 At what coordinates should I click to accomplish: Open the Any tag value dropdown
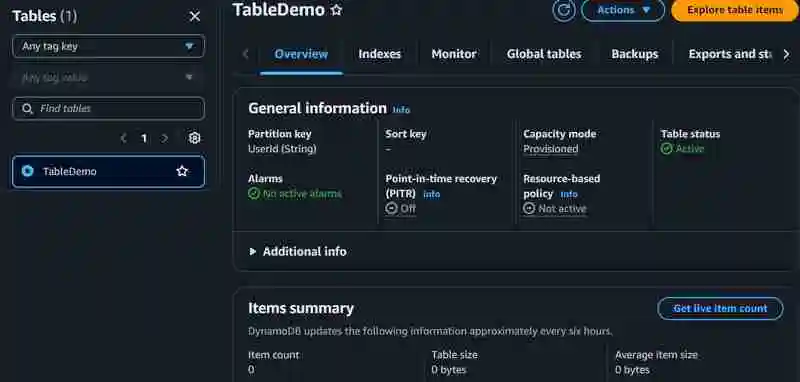[108, 78]
